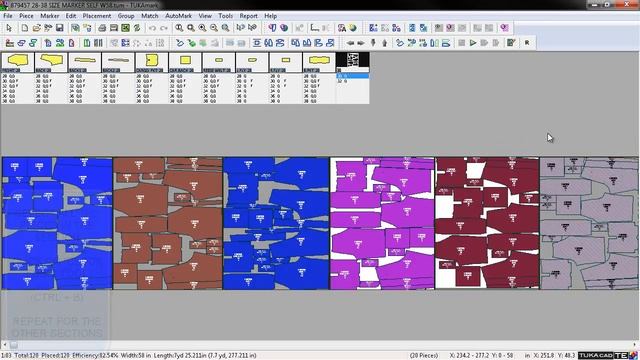Click the left arrow nudge icon

click(350, 42)
